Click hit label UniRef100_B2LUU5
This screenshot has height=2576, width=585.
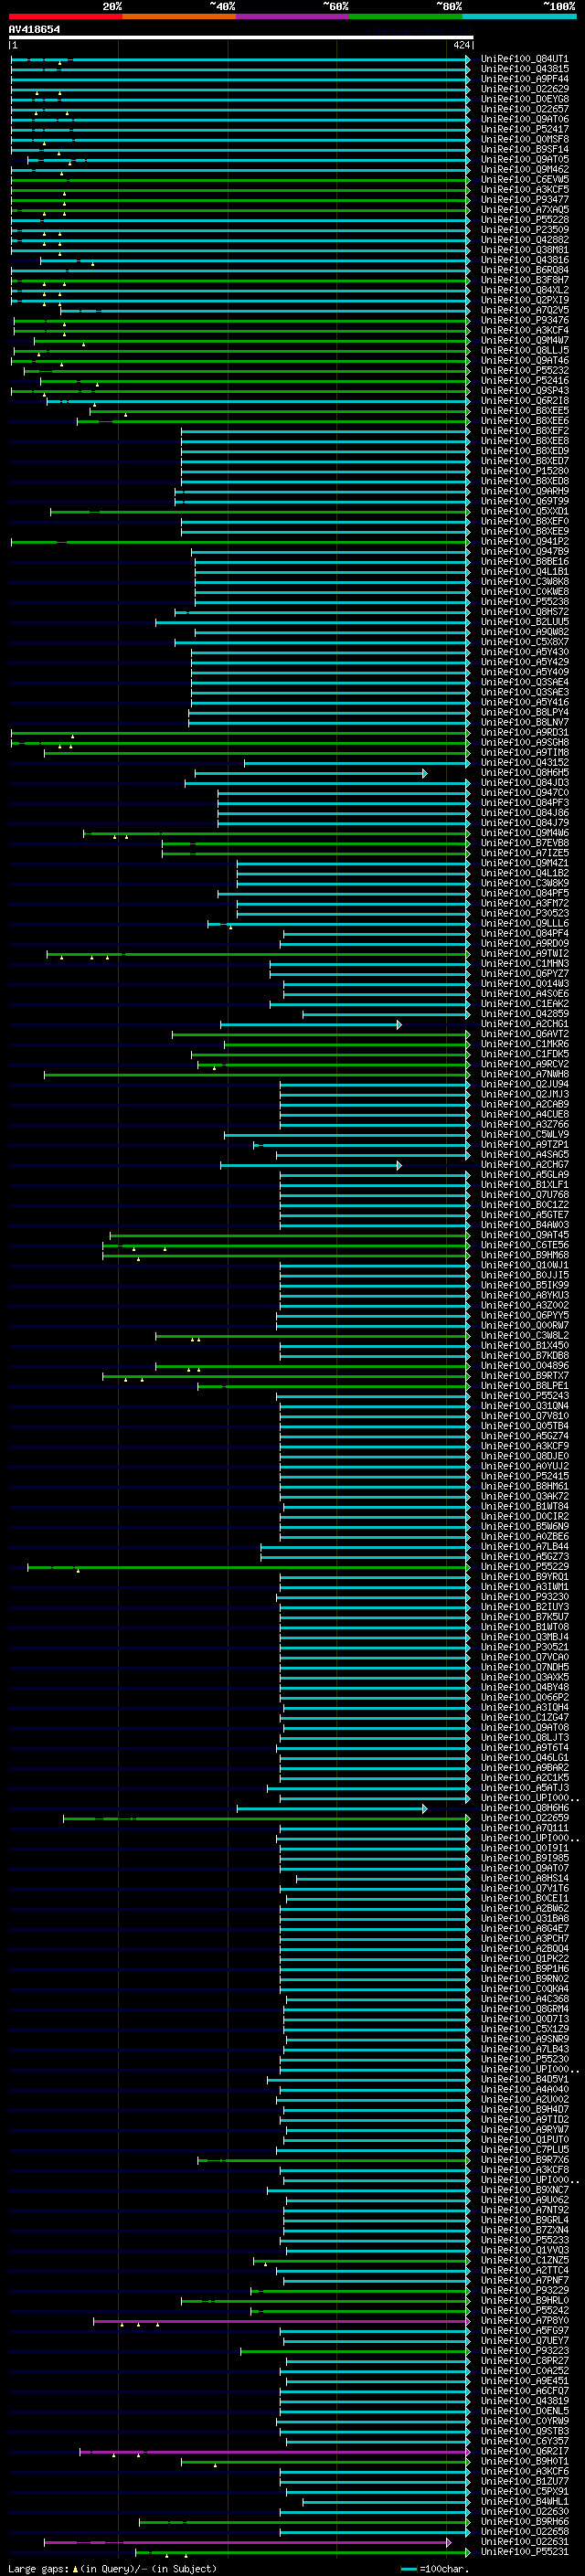[524, 622]
